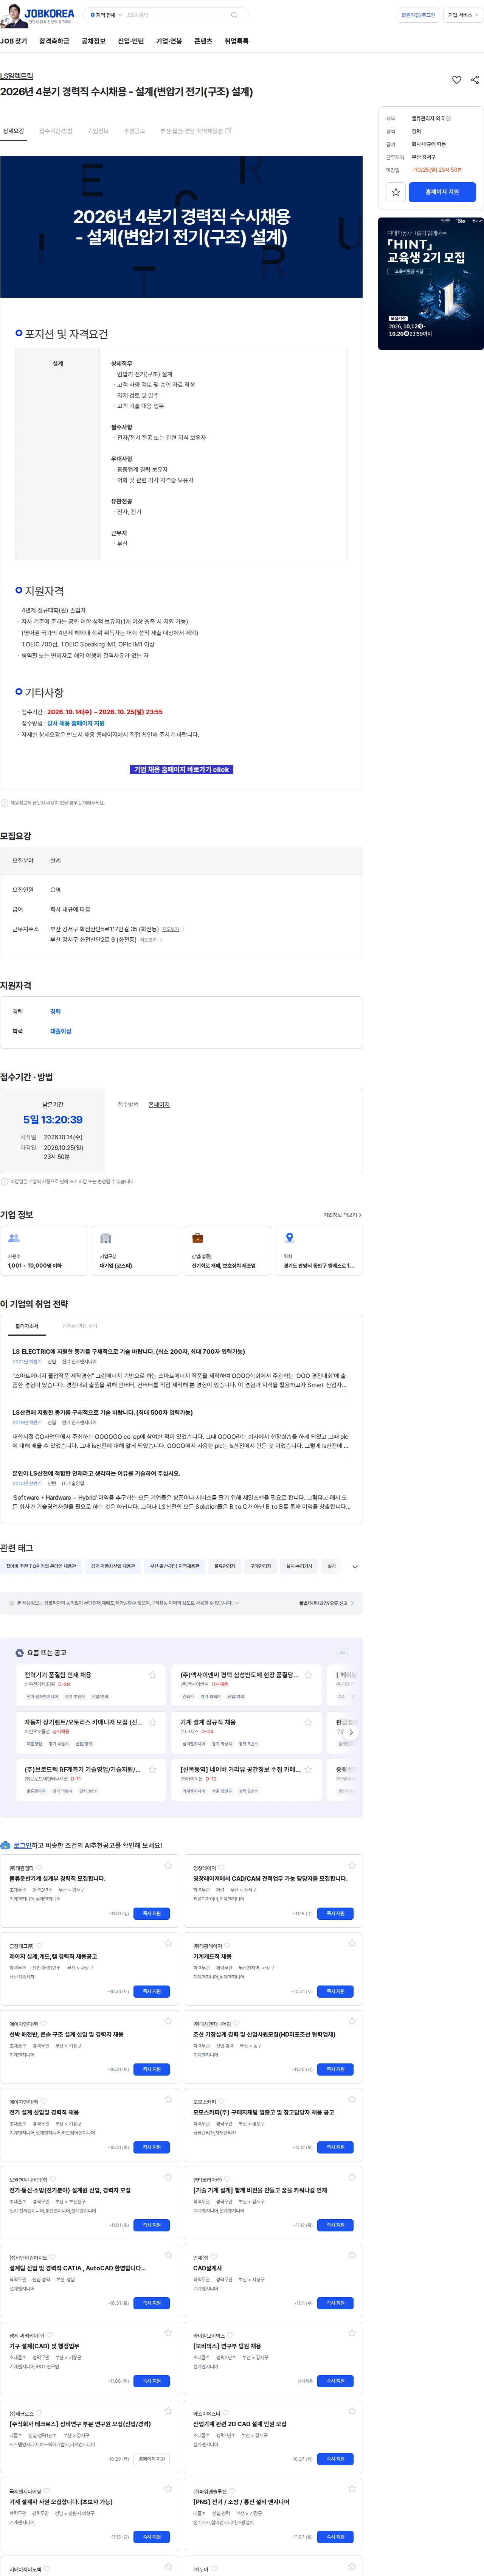Open 불법/허위/과장/오류 신고 link
This screenshot has width=484, height=2576.
[325, 1603]
